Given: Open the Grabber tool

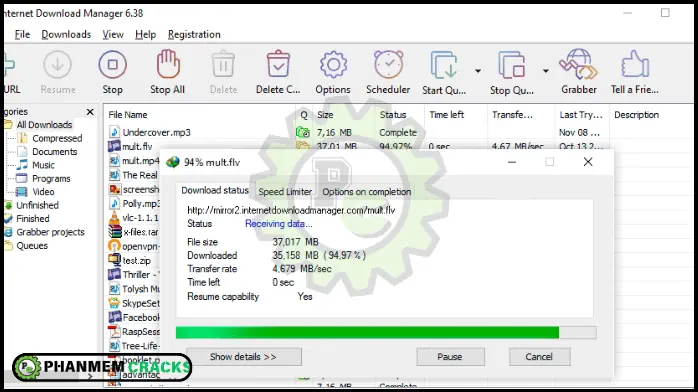Looking at the screenshot, I should 579,65.
